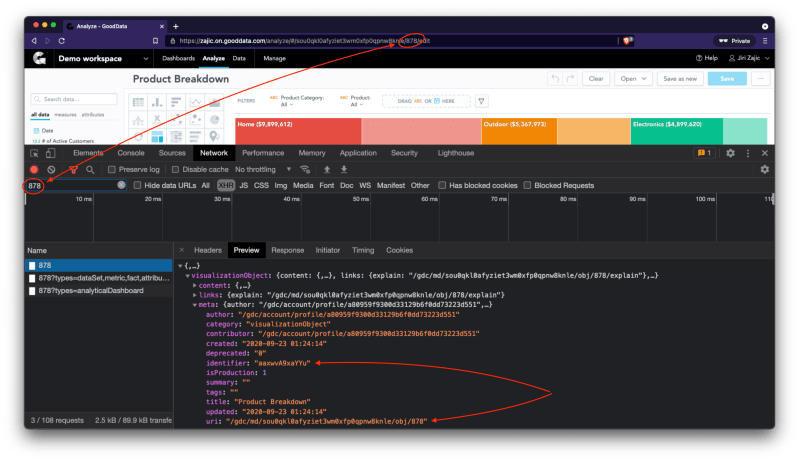Select the line chart visualization icon

(x=196, y=102)
